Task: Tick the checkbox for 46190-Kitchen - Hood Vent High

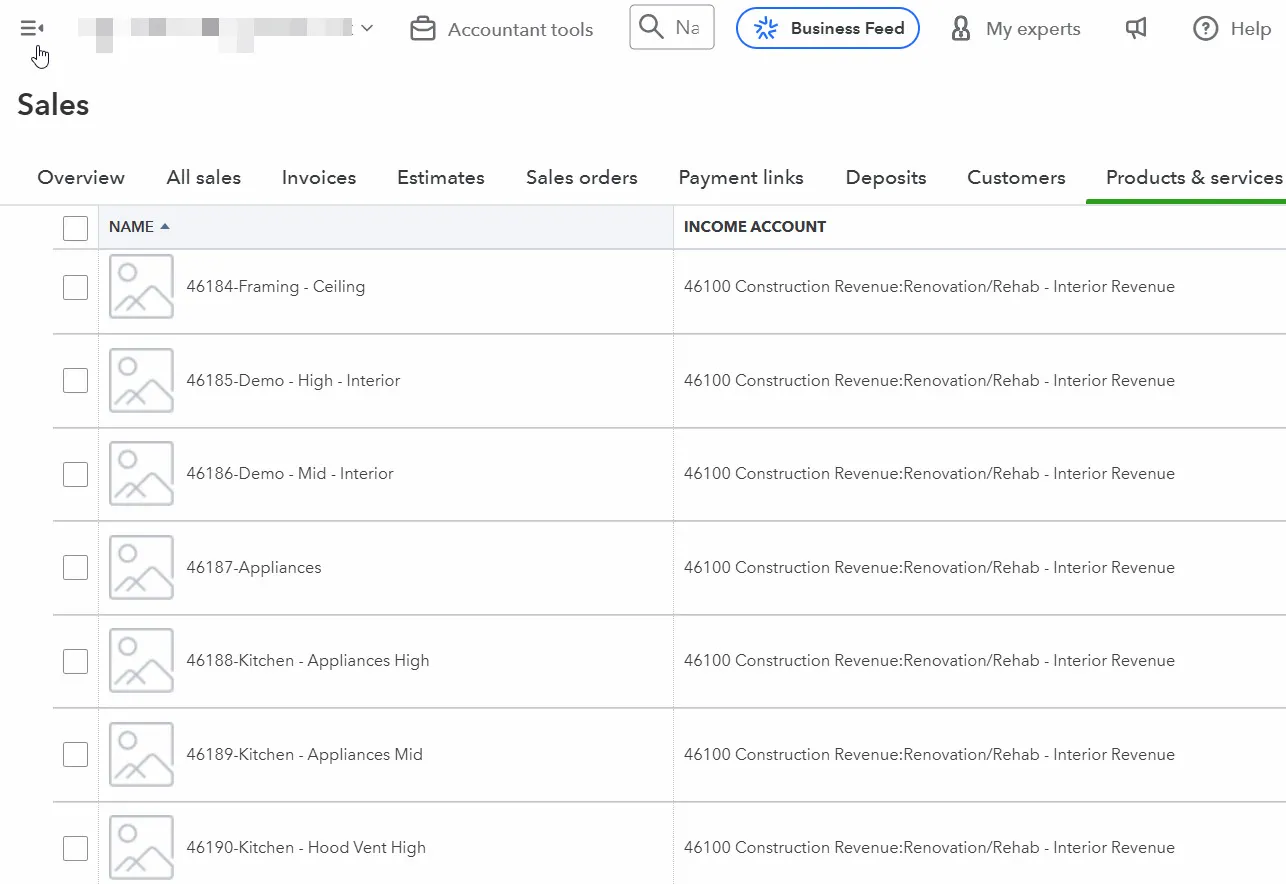Action: click(75, 848)
